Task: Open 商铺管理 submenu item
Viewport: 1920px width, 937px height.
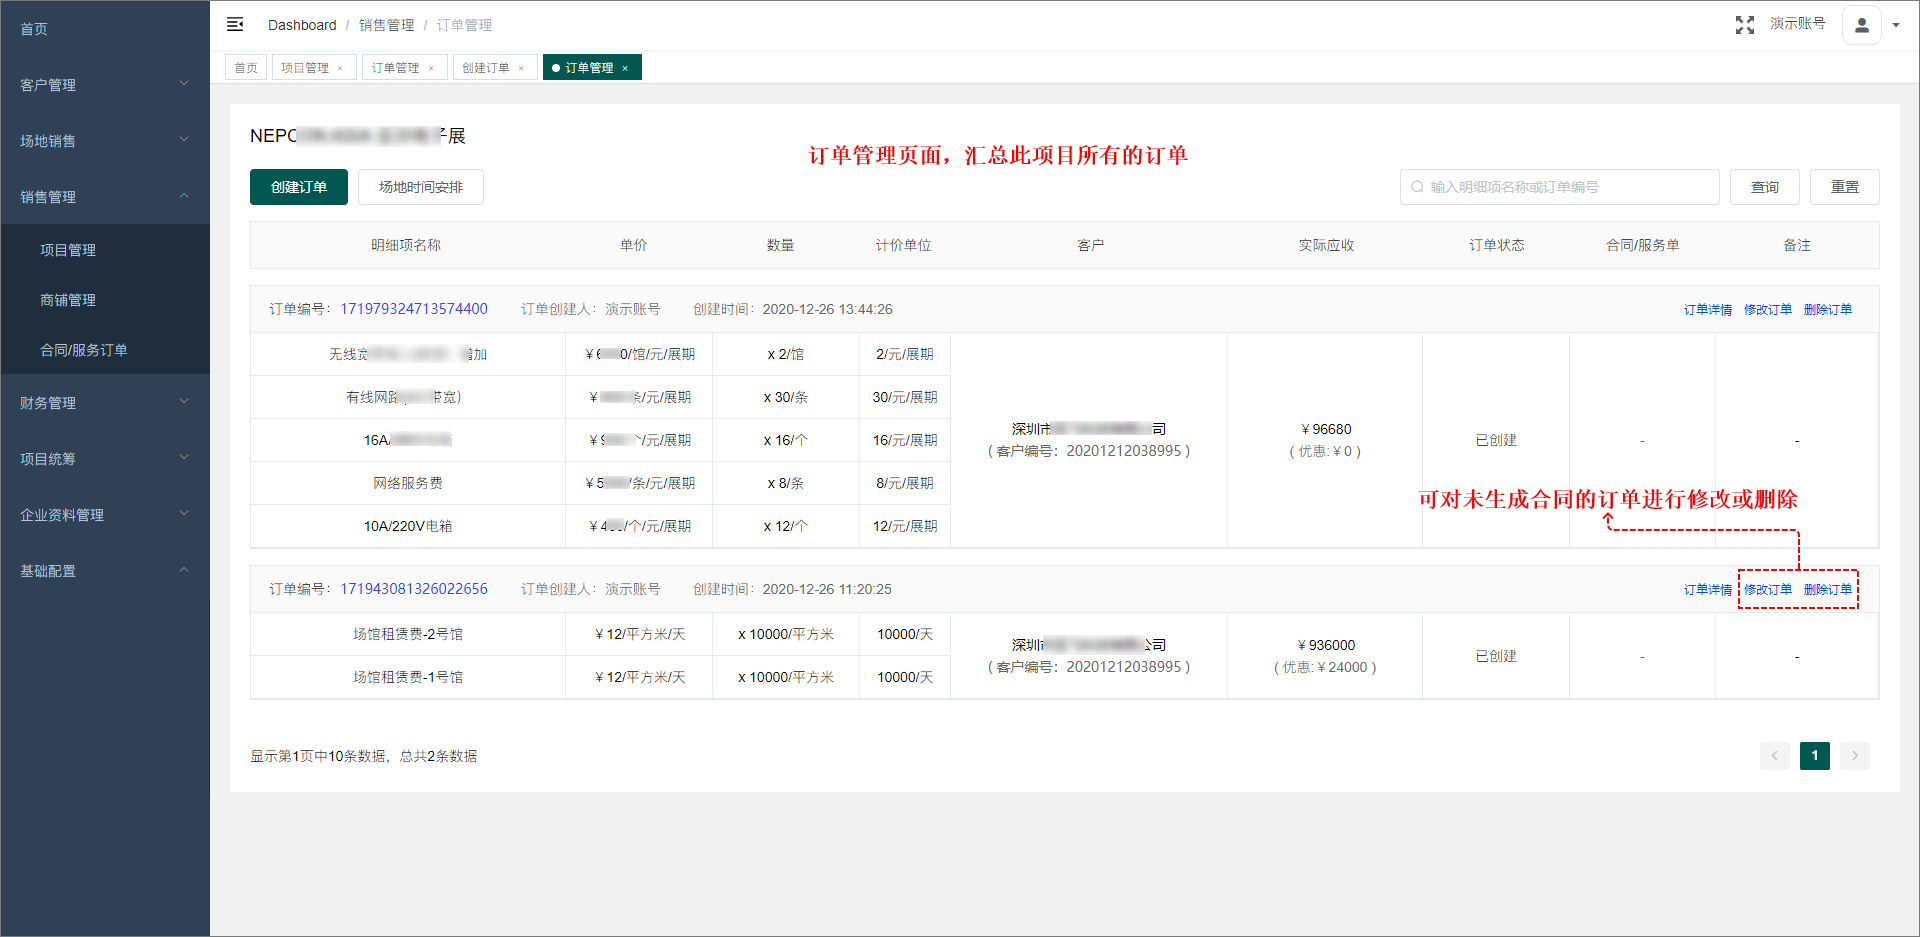Action: click(105, 300)
